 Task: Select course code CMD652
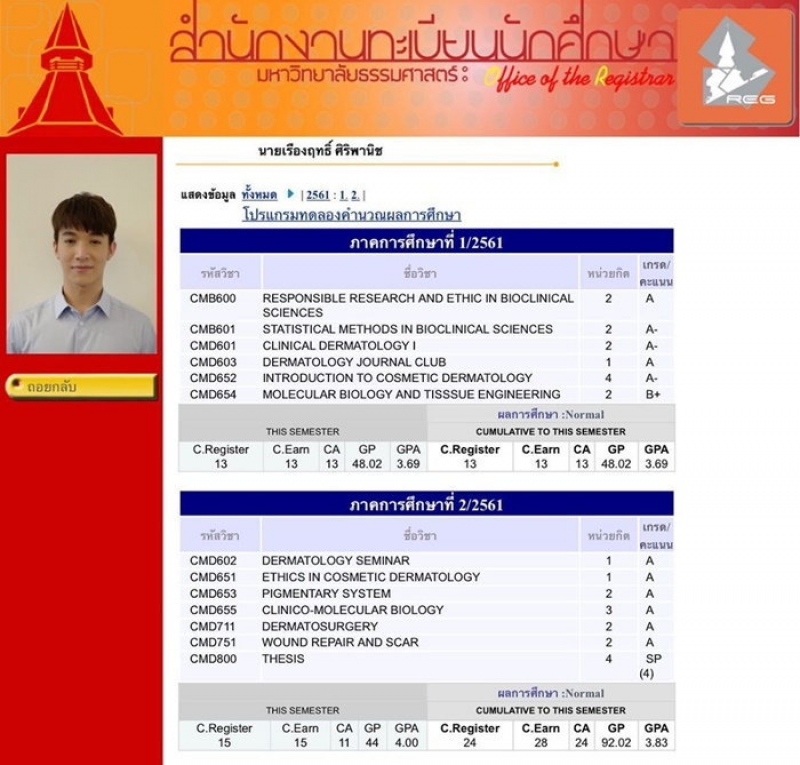point(213,378)
